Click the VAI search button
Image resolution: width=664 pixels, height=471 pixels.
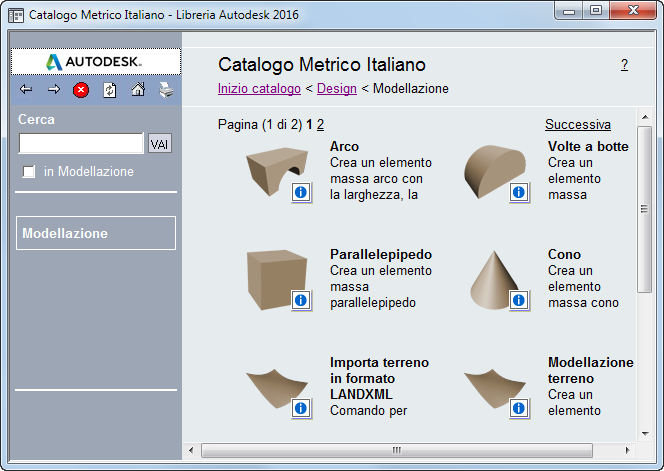160,144
